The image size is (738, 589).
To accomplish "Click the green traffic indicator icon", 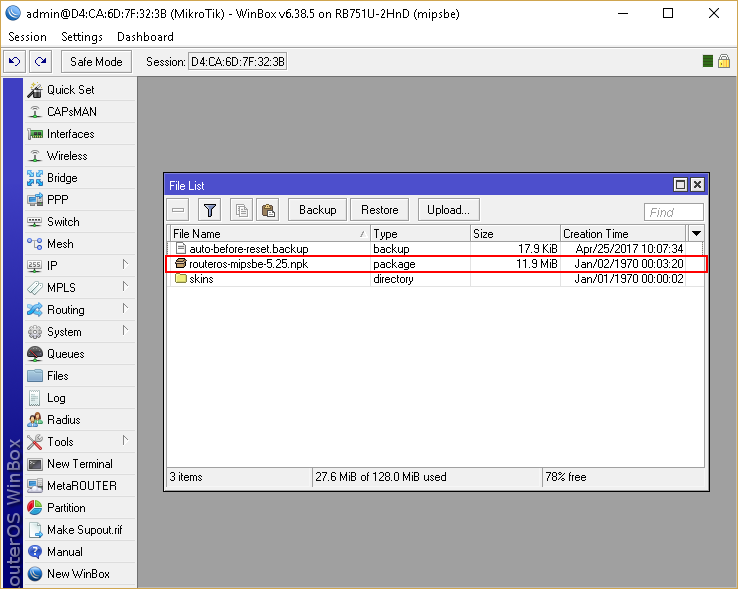I will [707, 61].
